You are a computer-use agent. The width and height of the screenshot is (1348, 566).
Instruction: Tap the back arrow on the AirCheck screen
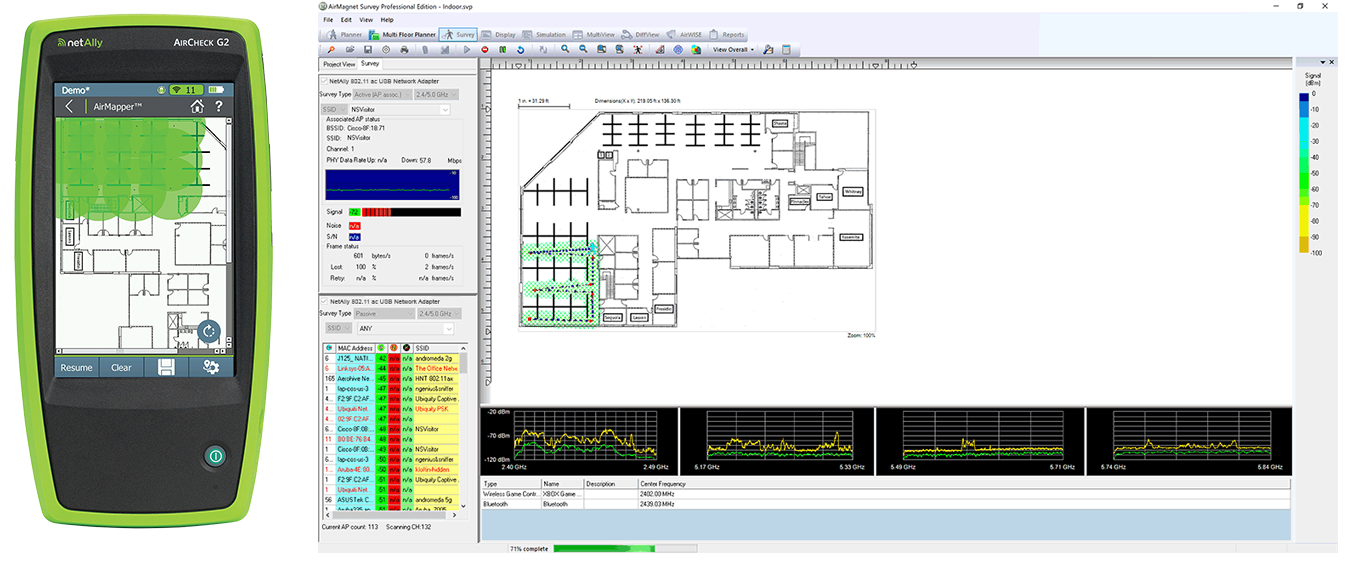click(x=68, y=106)
